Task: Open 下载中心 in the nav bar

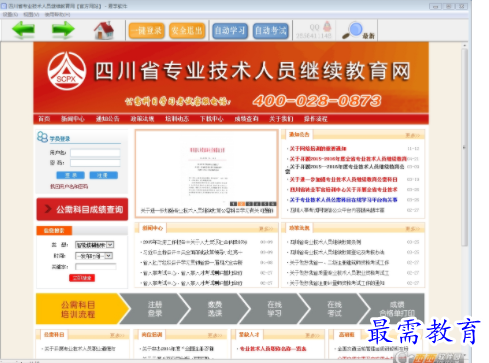Action: pyautogui.click(x=212, y=119)
